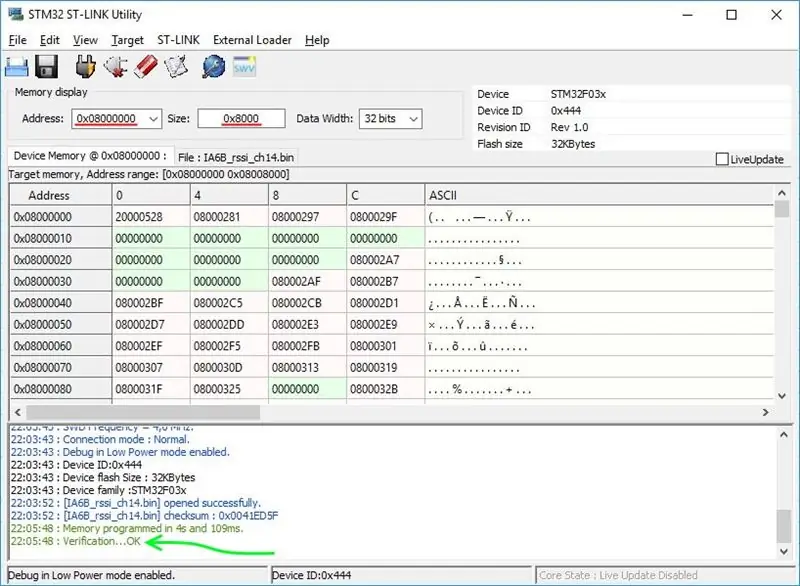Open the Help menu
The height and width of the screenshot is (586, 800).
coord(317,40)
